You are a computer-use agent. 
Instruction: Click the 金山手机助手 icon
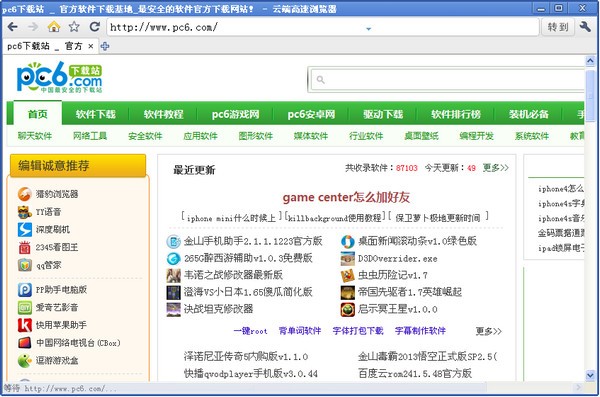point(173,241)
